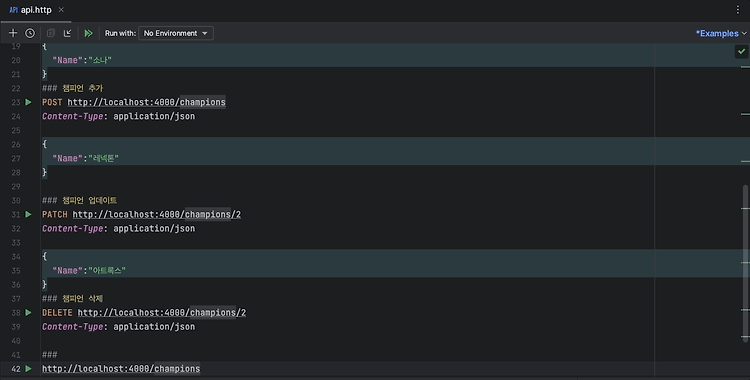
Task: Open the DELETE localhost:4000/champions/2 URL
Action: (x=162, y=313)
